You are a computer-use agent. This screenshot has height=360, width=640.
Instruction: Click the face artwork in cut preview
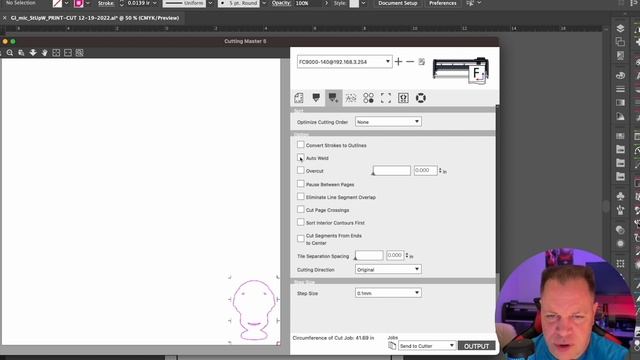[254, 309]
